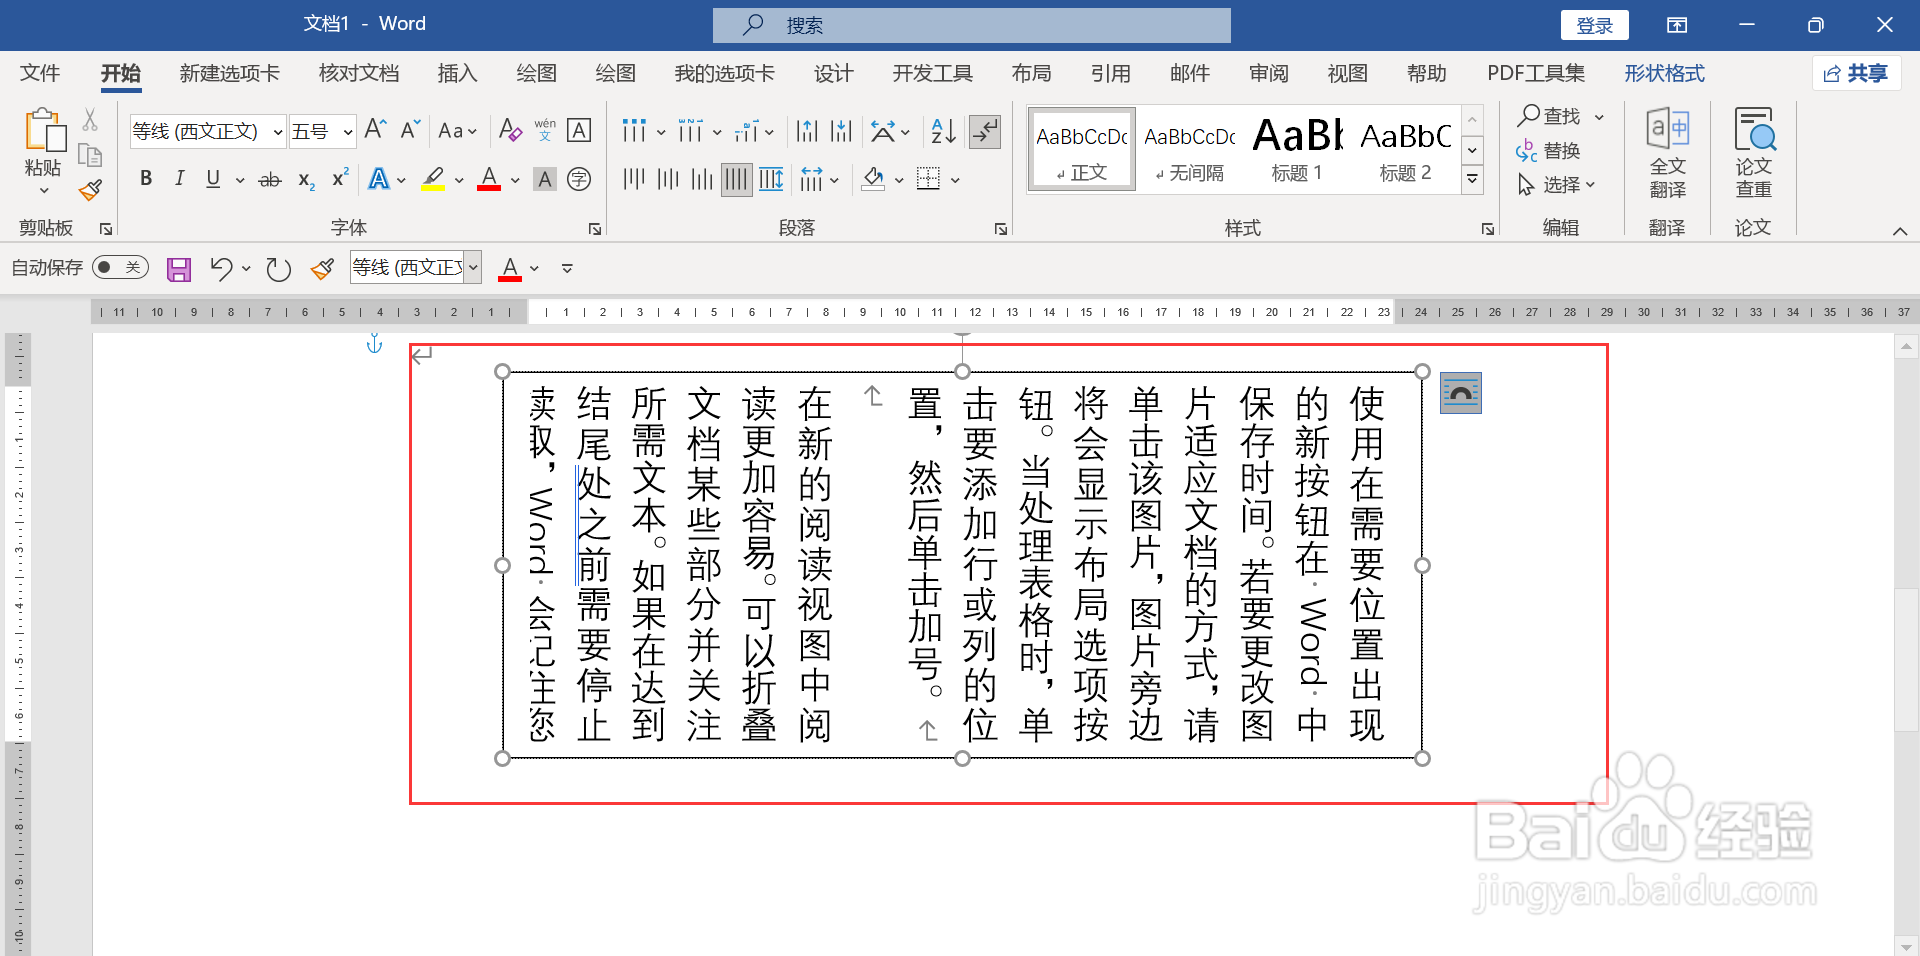Image resolution: width=1920 pixels, height=956 pixels.
Task: Toggle Superscript formatting
Action: click(x=340, y=179)
